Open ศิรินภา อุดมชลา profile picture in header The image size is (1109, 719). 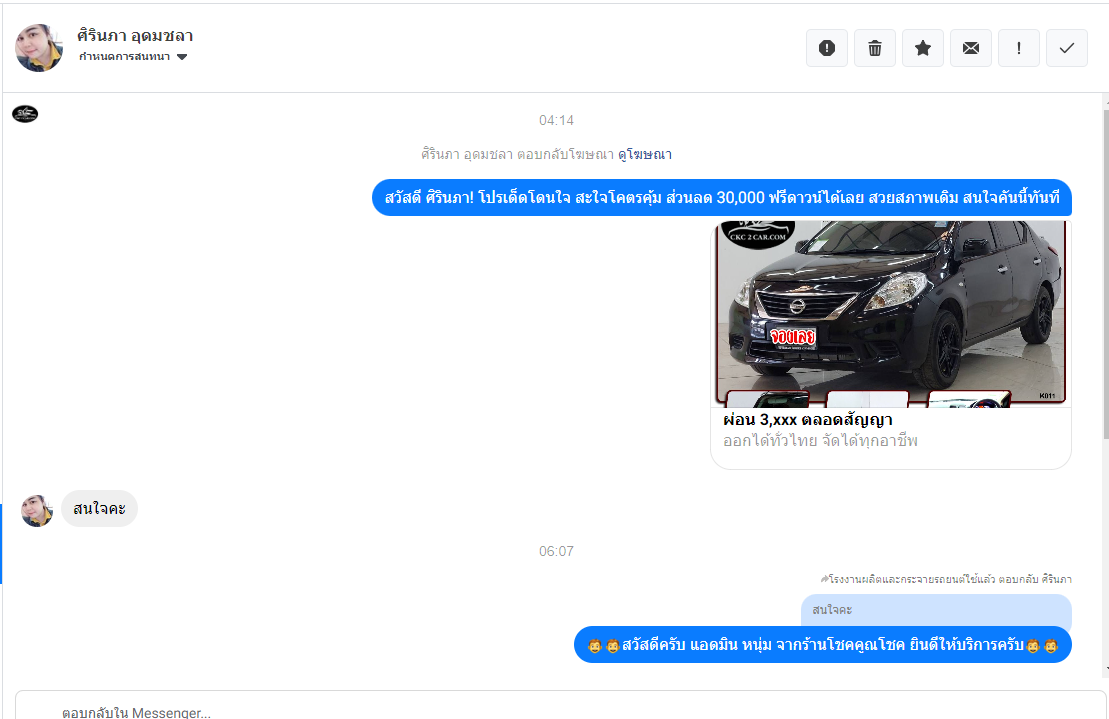pos(39,48)
